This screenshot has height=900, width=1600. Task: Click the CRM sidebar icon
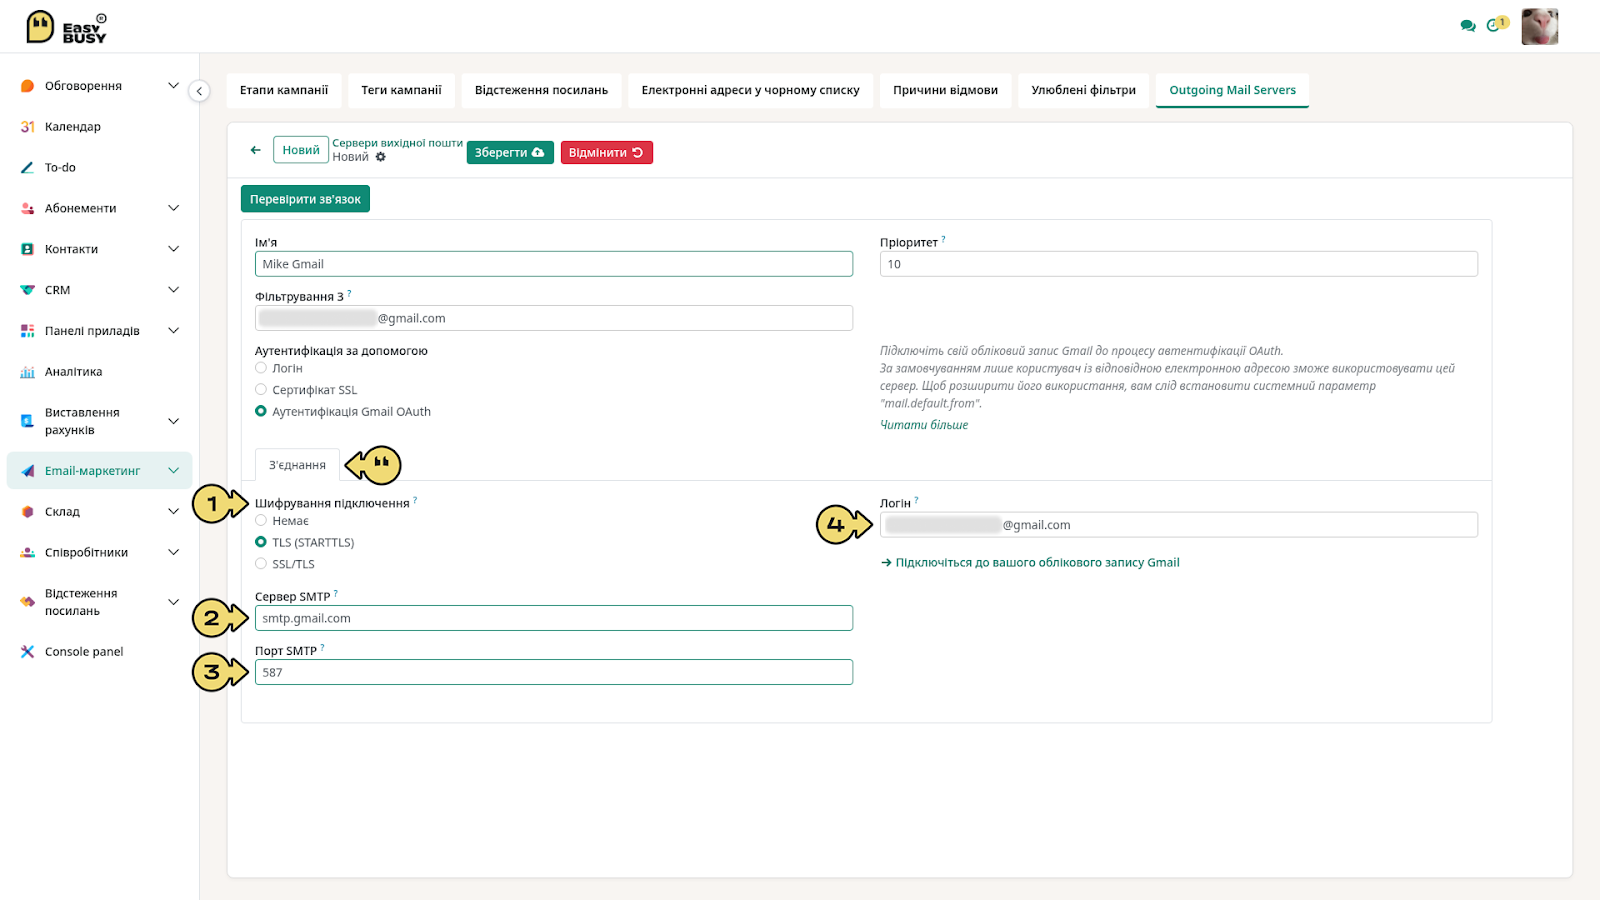pos(28,290)
